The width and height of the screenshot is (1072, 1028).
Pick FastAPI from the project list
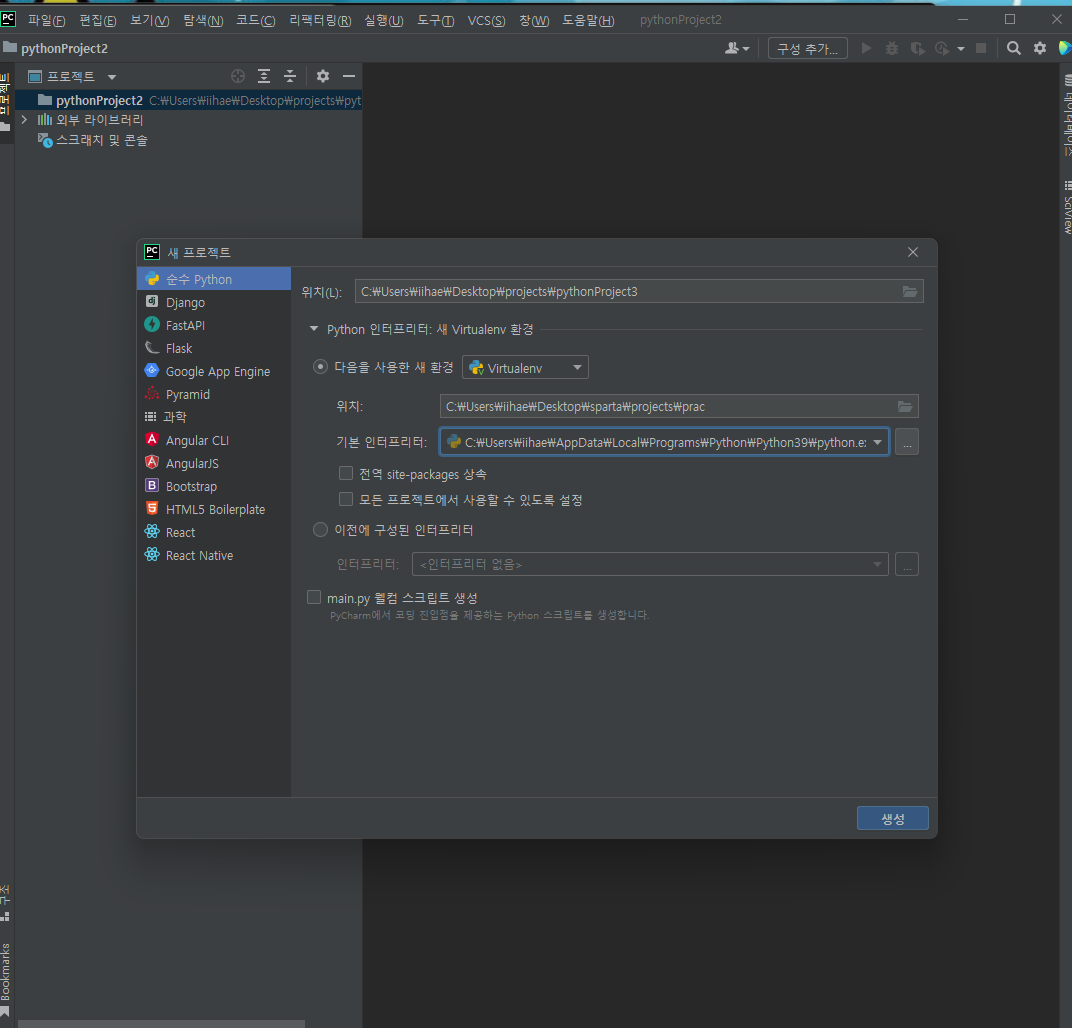[213, 325]
